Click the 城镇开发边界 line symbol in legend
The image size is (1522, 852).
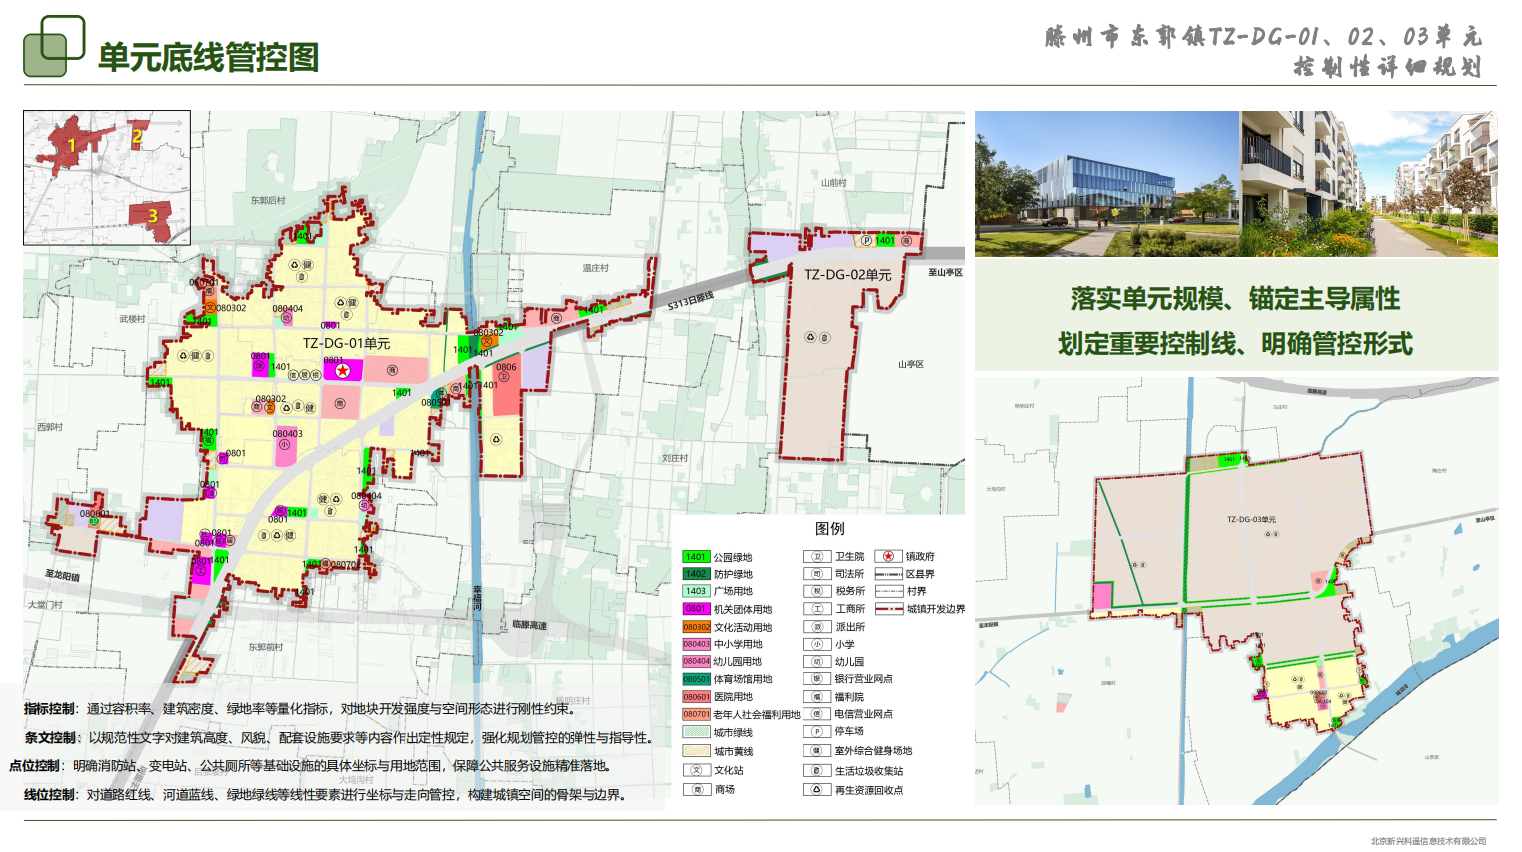(888, 609)
